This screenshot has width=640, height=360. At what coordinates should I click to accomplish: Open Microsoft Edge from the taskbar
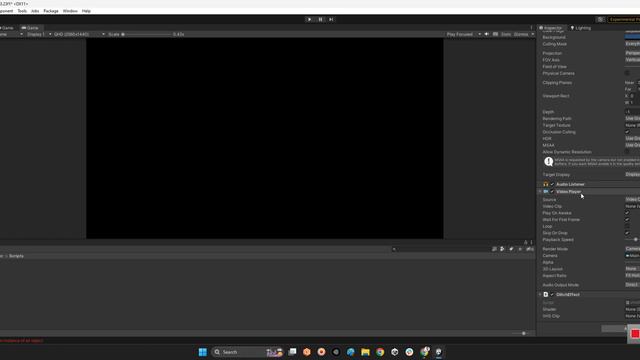click(351, 352)
